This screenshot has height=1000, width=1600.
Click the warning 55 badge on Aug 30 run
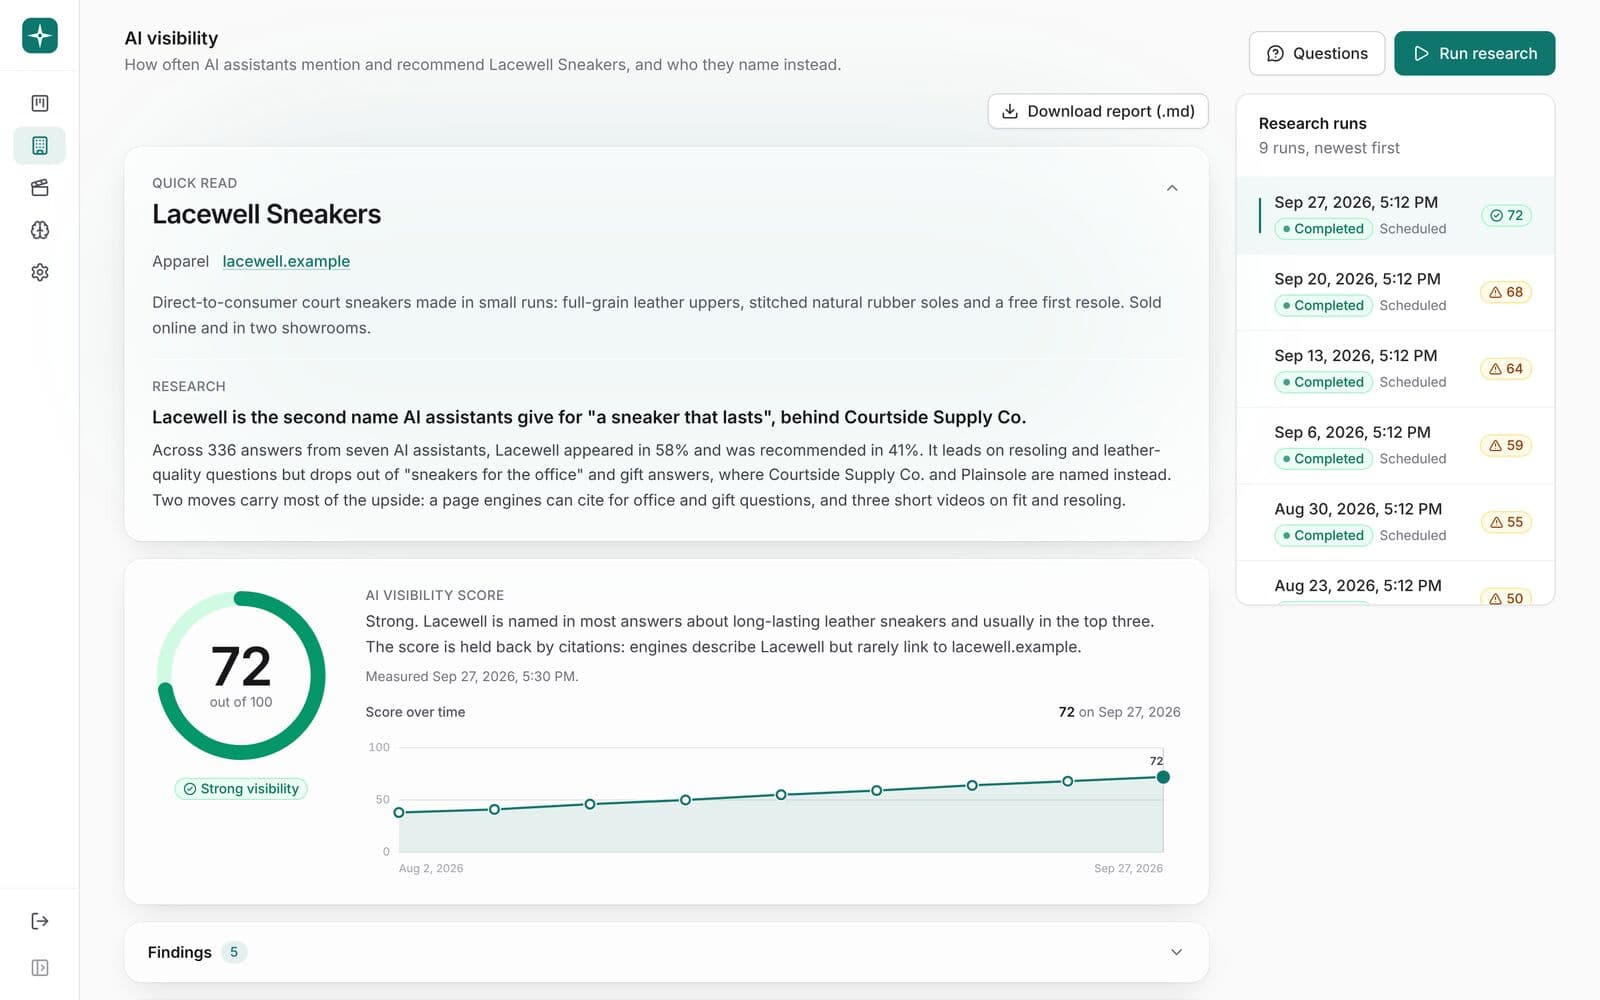pyautogui.click(x=1506, y=522)
